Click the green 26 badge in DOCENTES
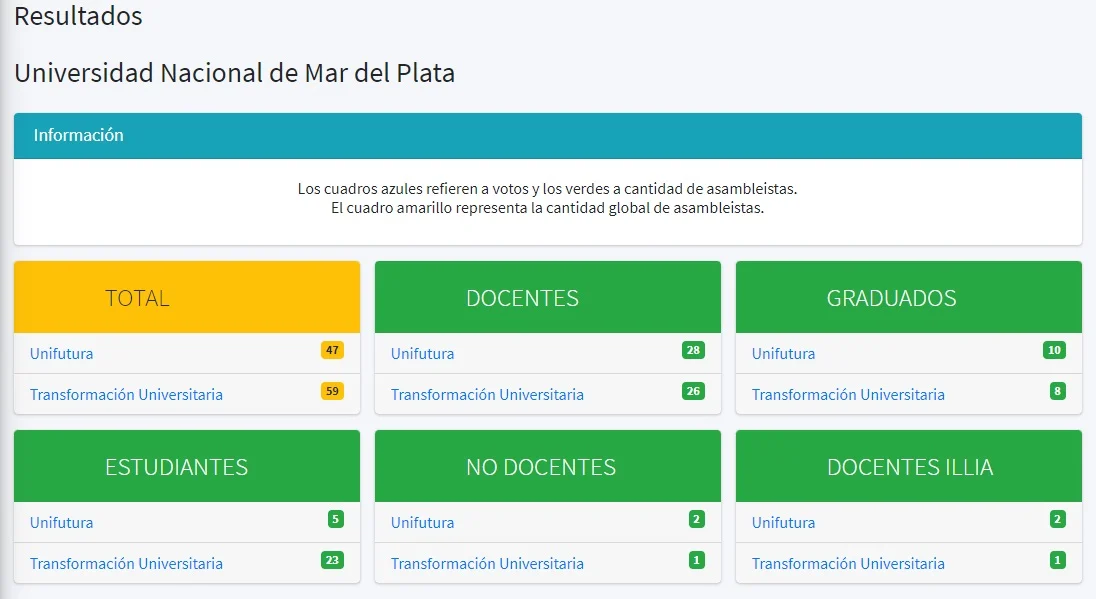The image size is (1096, 599). [x=693, y=391]
